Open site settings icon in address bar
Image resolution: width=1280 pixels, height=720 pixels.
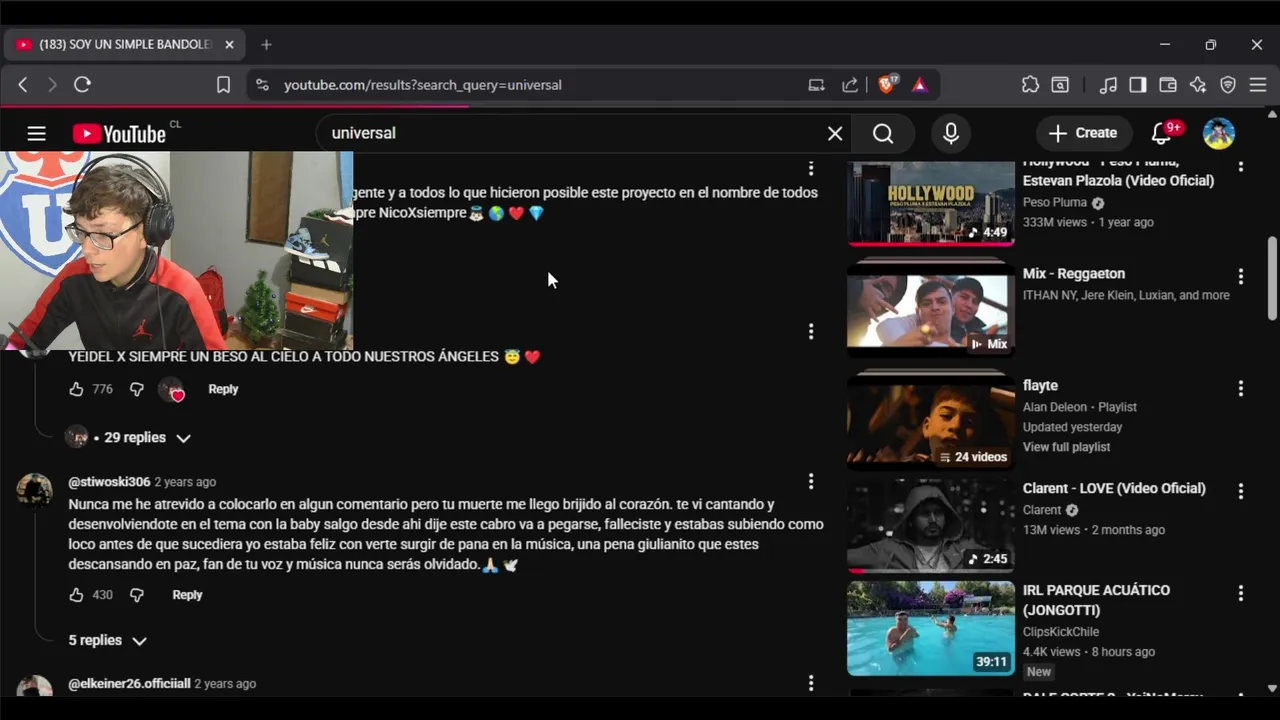[x=262, y=85]
